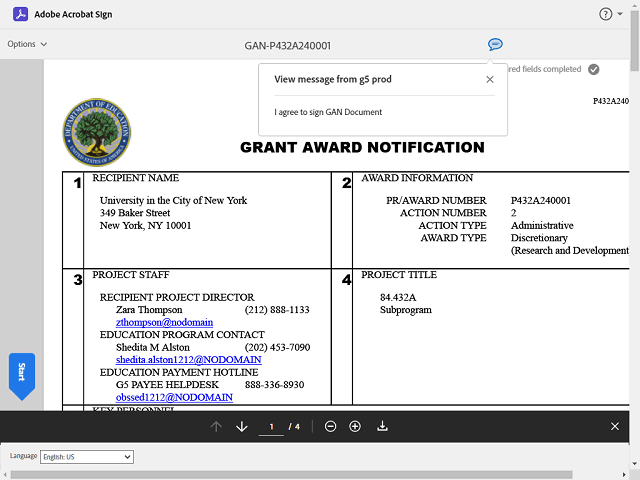Close the message from g5 prod popup
The image size is (640, 480).
click(489, 79)
